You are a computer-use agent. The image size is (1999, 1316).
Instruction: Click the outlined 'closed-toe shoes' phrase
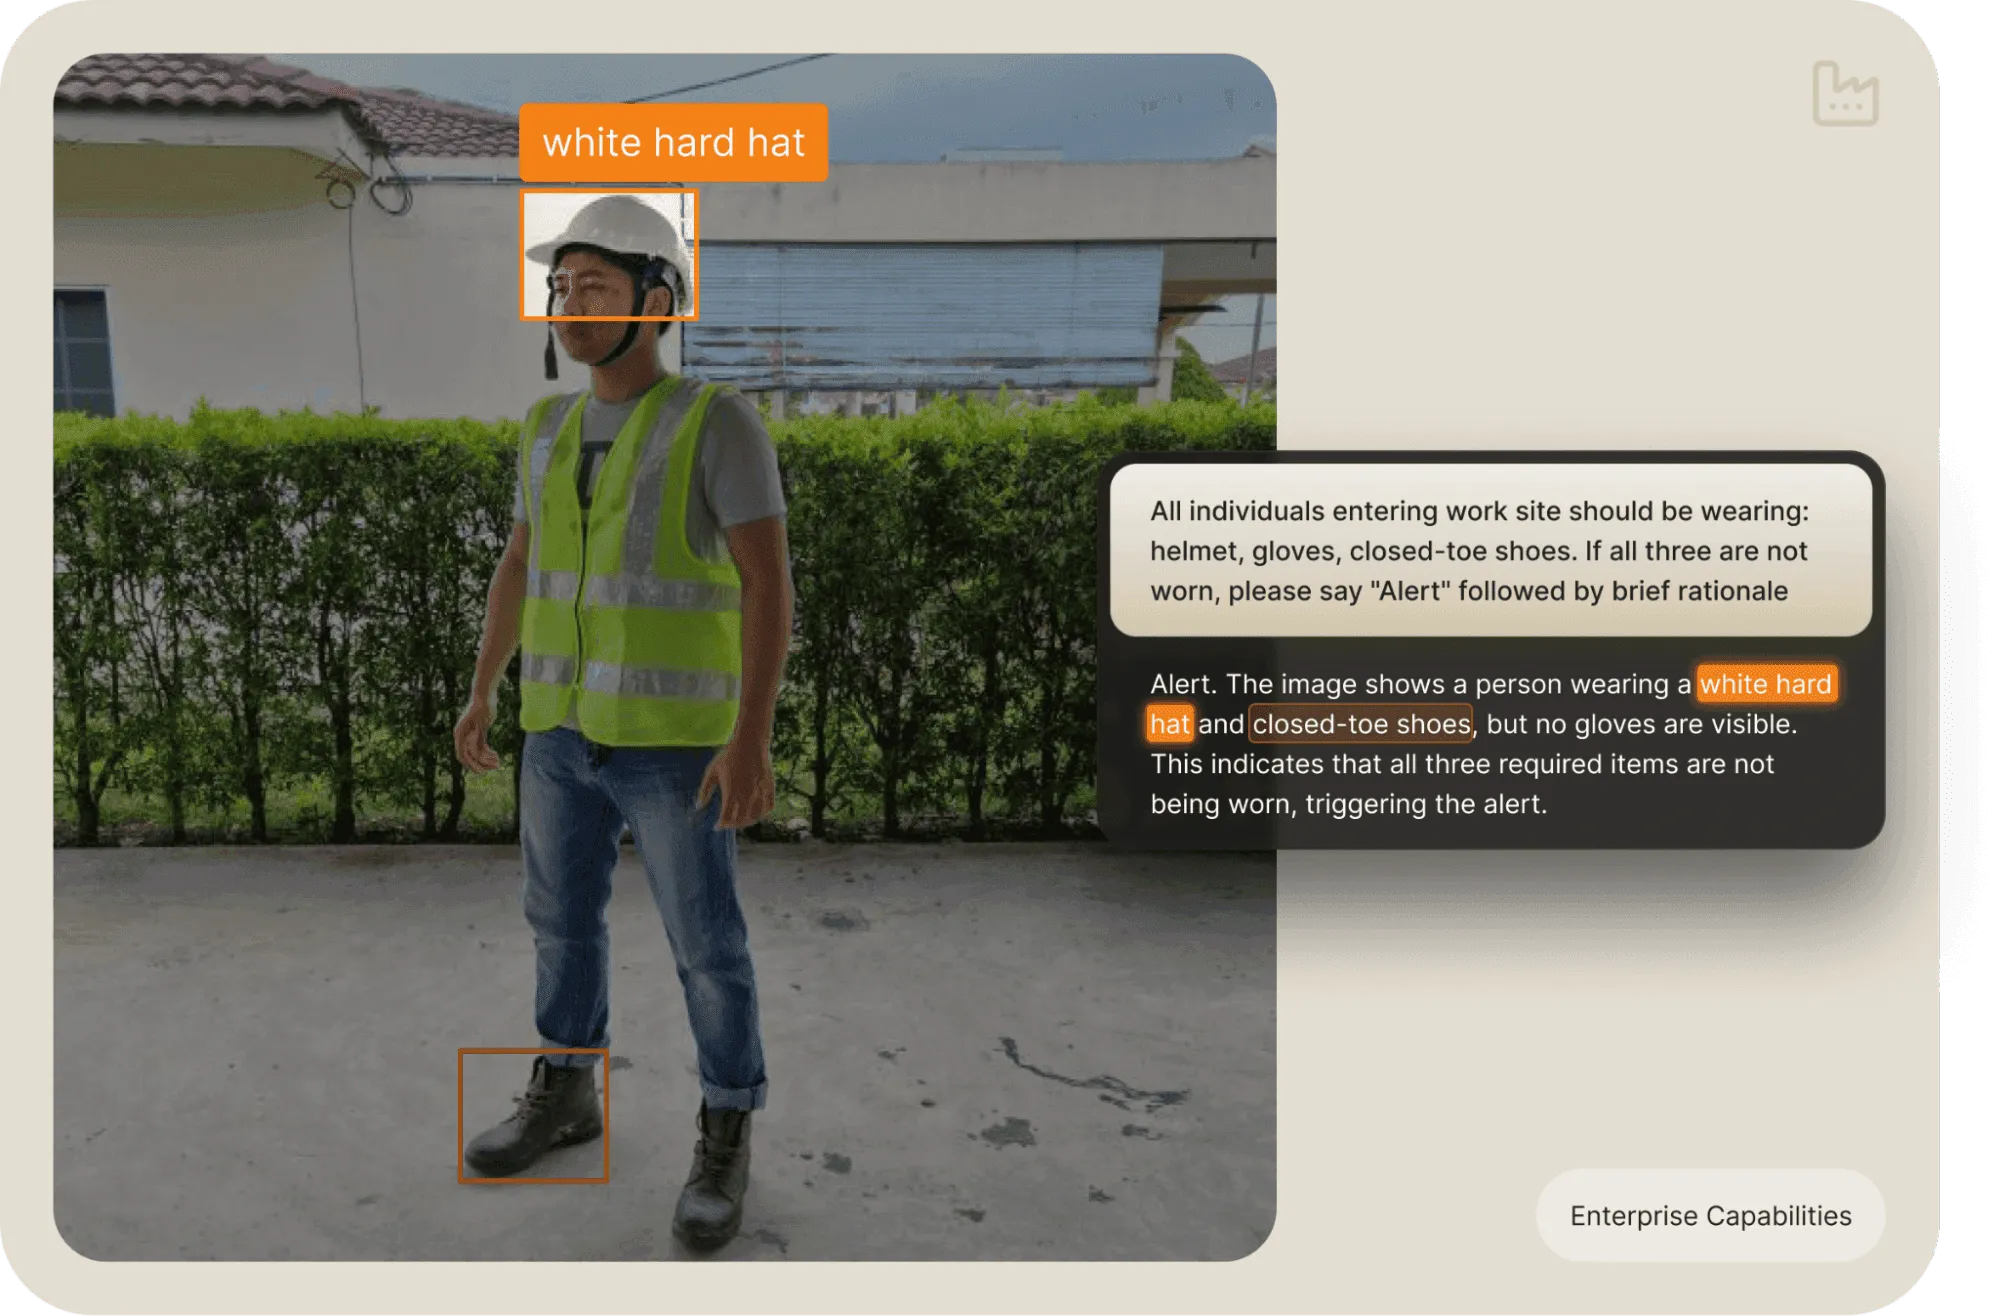pyautogui.click(x=1361, y=724)
